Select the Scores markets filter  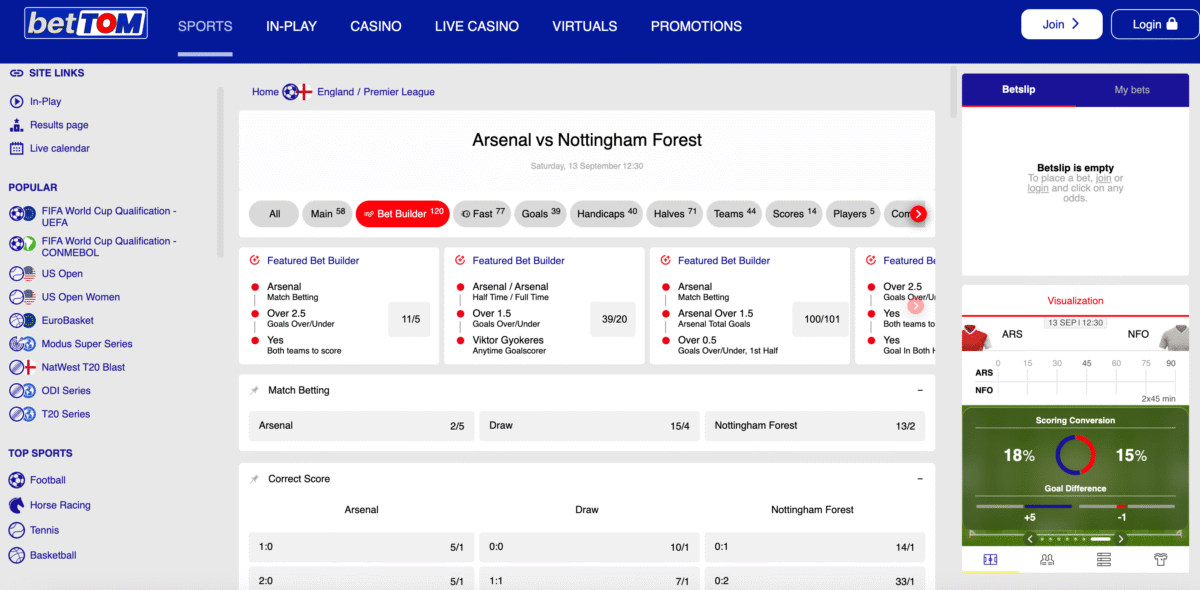coord(794,214)
